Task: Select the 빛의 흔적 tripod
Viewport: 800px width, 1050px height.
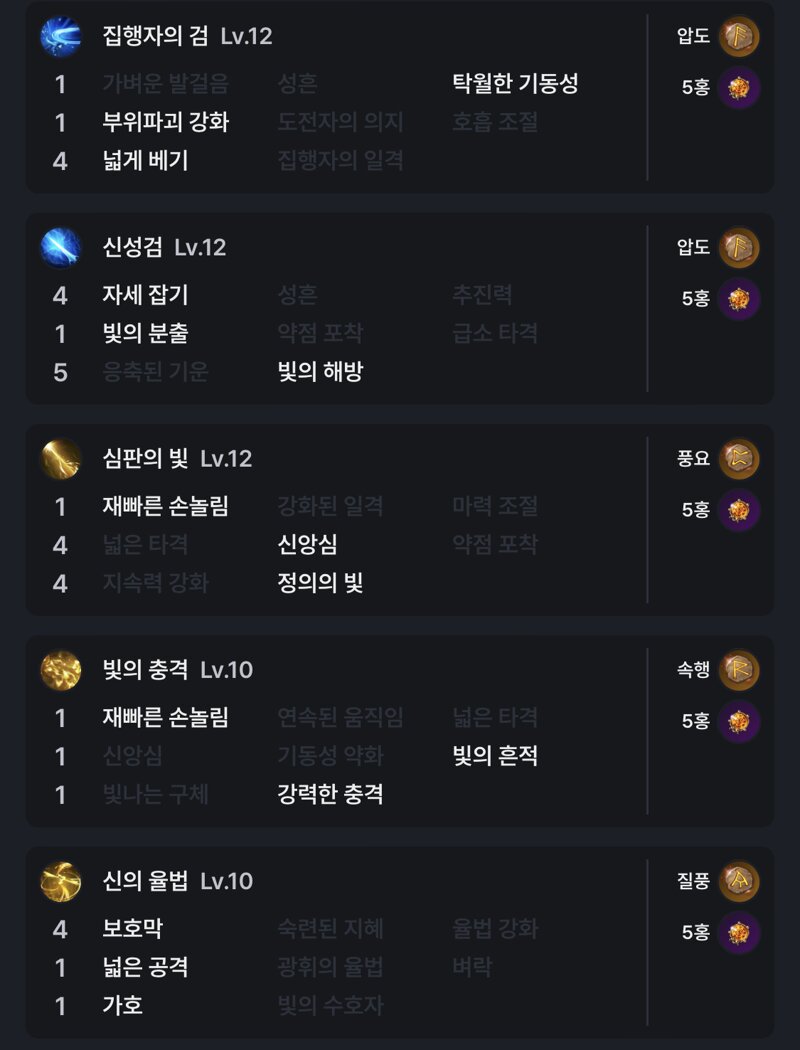Action: tap(495, 756)
